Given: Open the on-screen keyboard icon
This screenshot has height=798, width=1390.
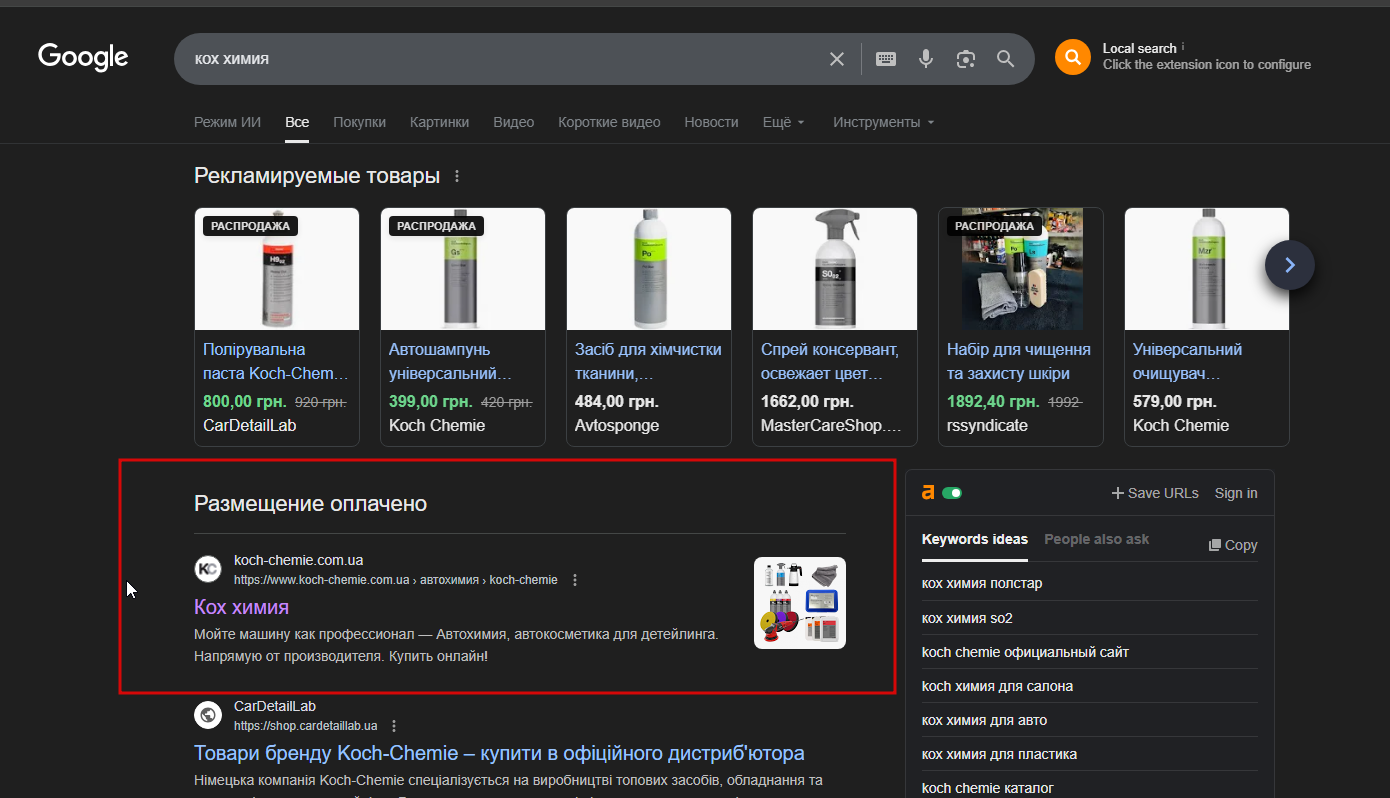Looking at the screenshot, I should [886, 59].
